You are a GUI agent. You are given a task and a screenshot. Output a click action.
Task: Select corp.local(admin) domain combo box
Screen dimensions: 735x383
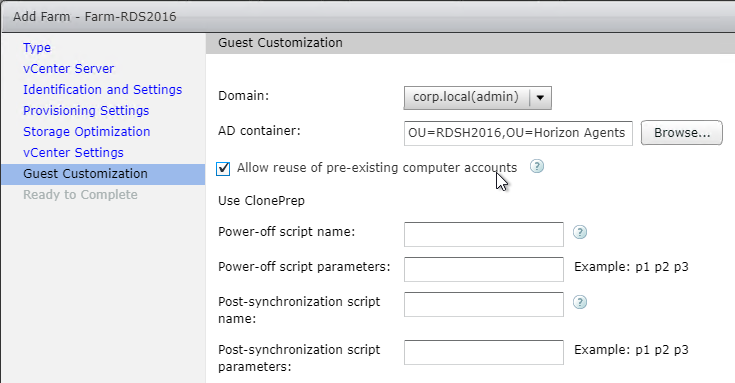tap(477, 98)
